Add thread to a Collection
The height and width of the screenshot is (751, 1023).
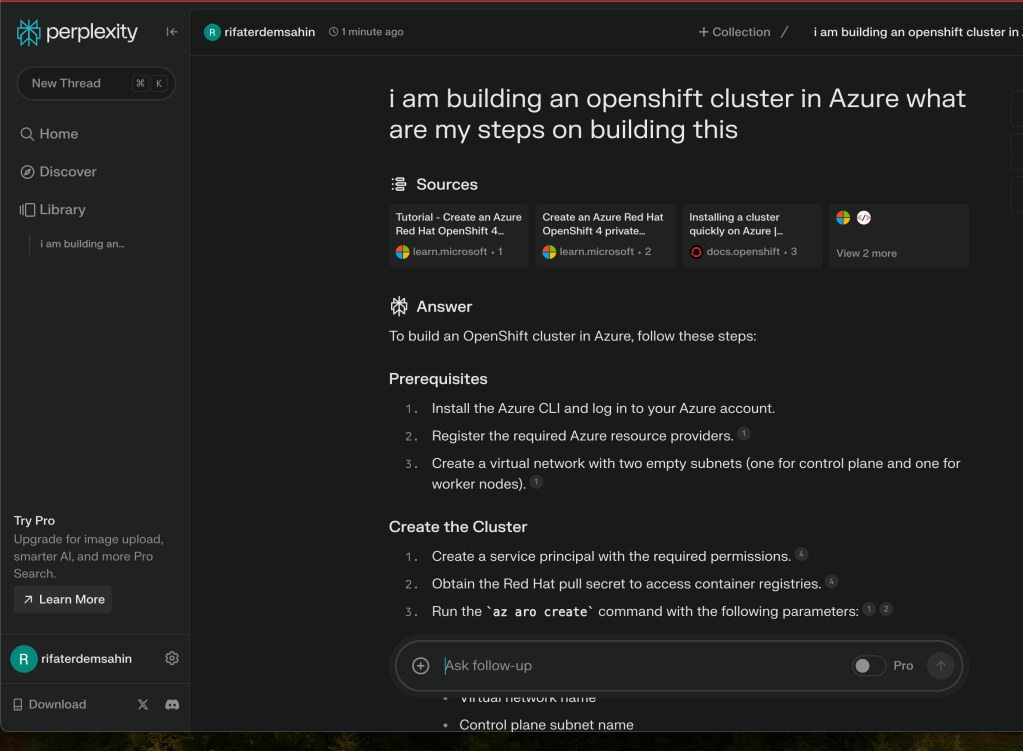pos(735,32)
